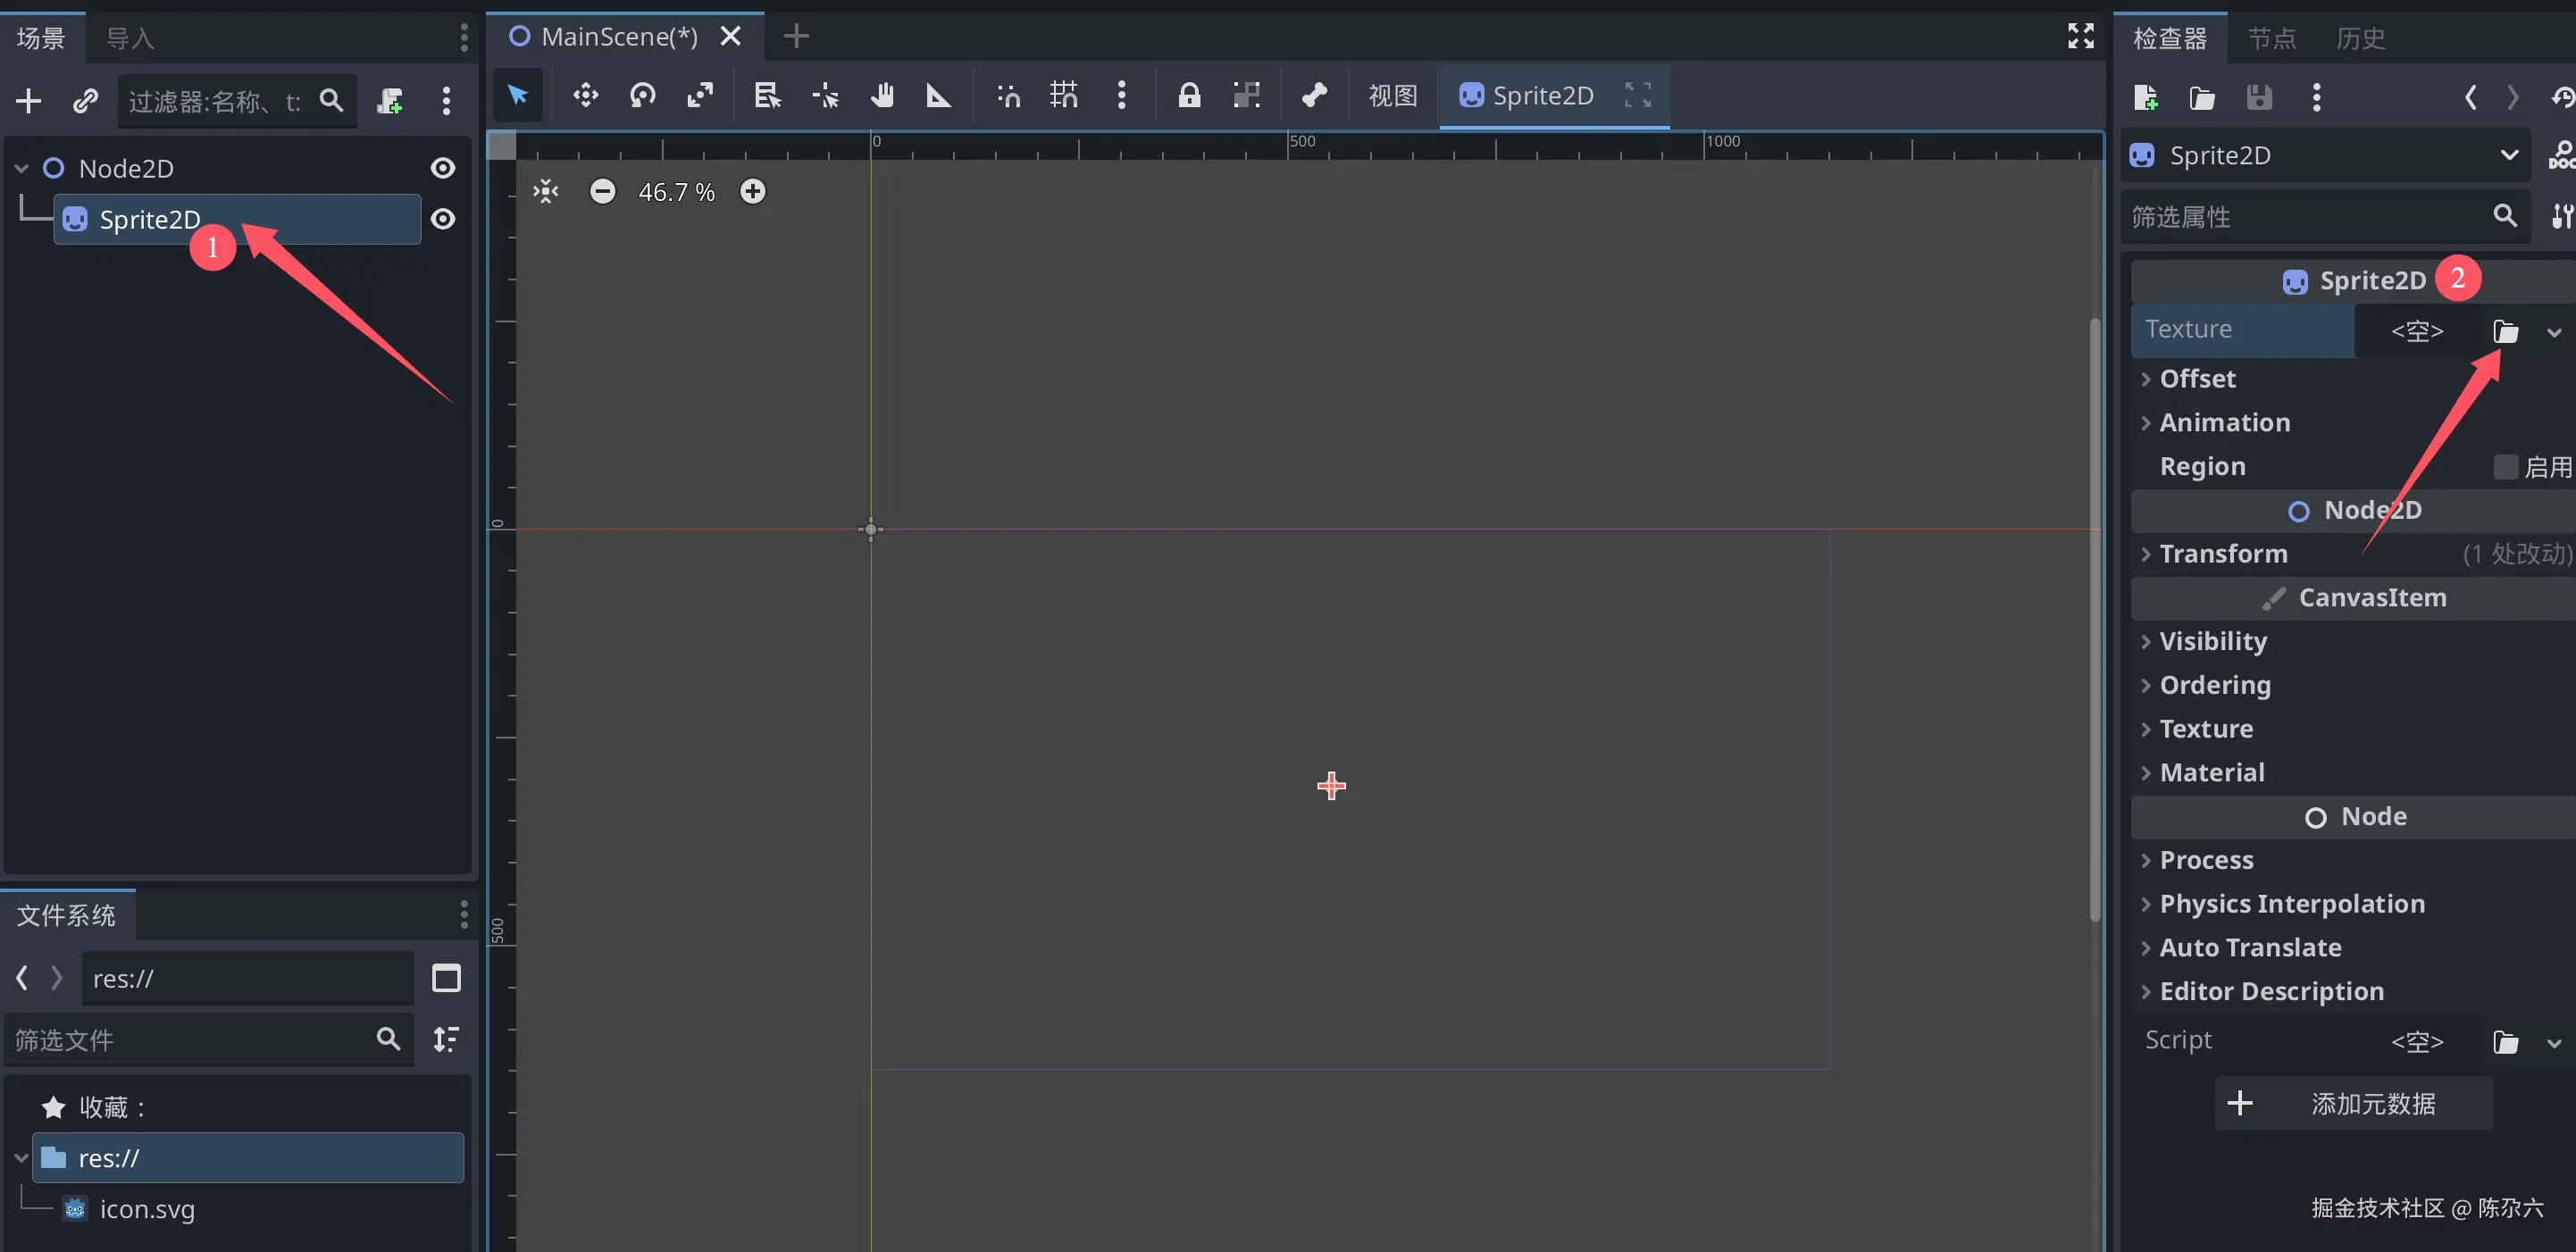Activate the Ruler measure tool

point(938,95)
